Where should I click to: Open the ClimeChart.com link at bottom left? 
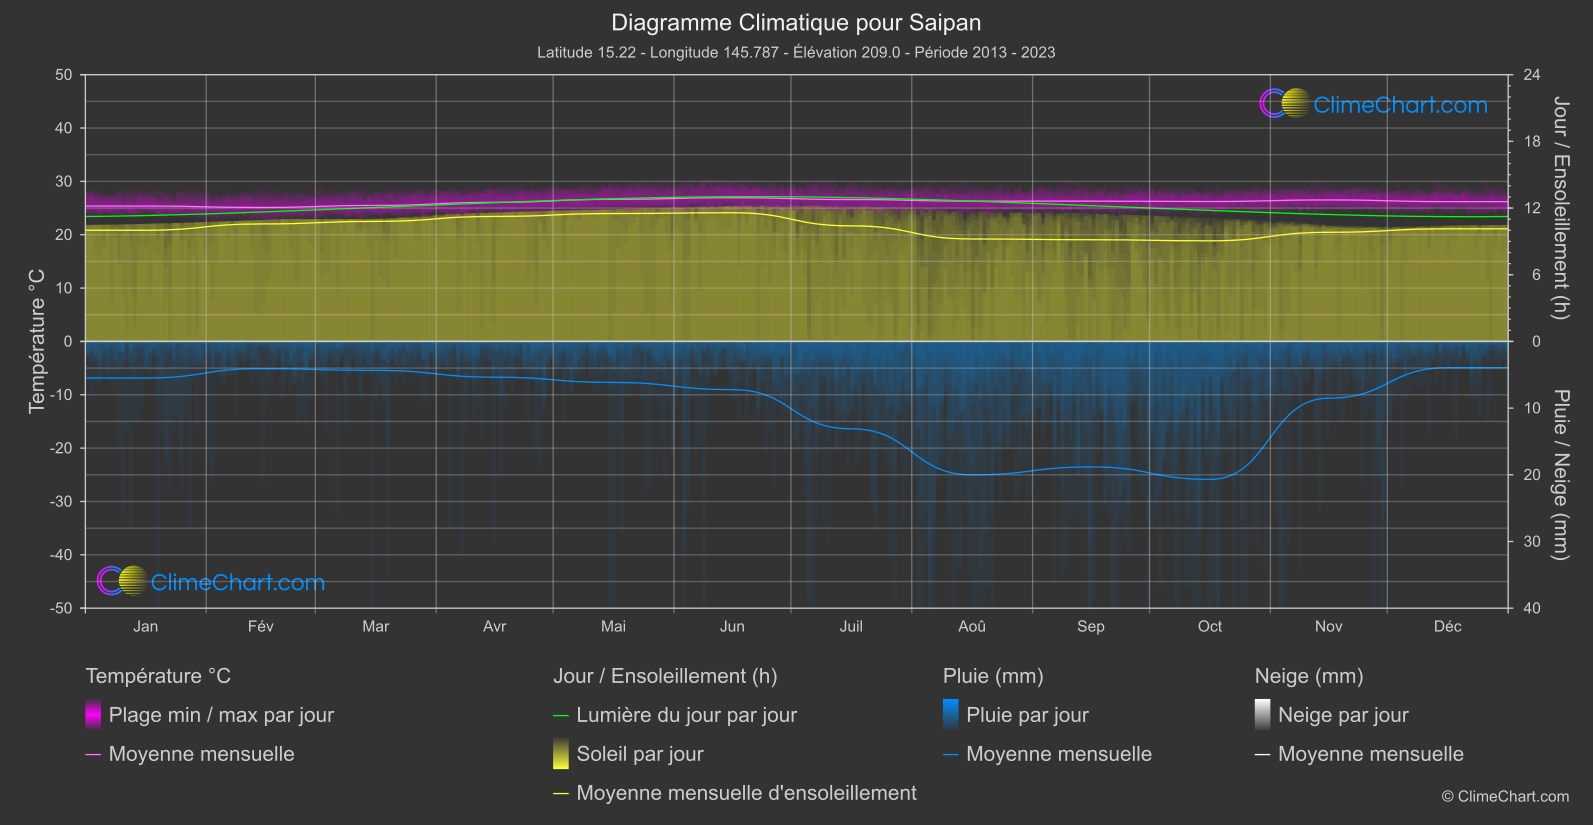238,582
